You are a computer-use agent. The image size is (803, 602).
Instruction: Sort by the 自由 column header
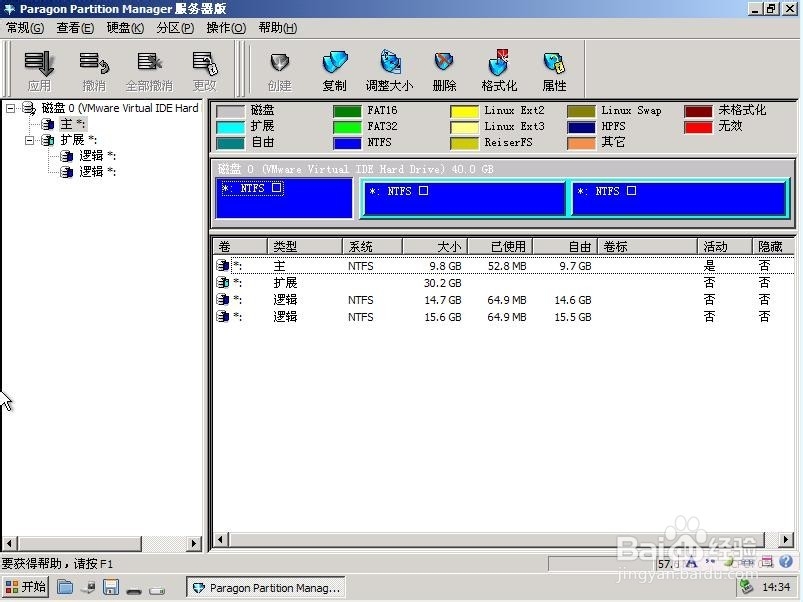[565, 246]
